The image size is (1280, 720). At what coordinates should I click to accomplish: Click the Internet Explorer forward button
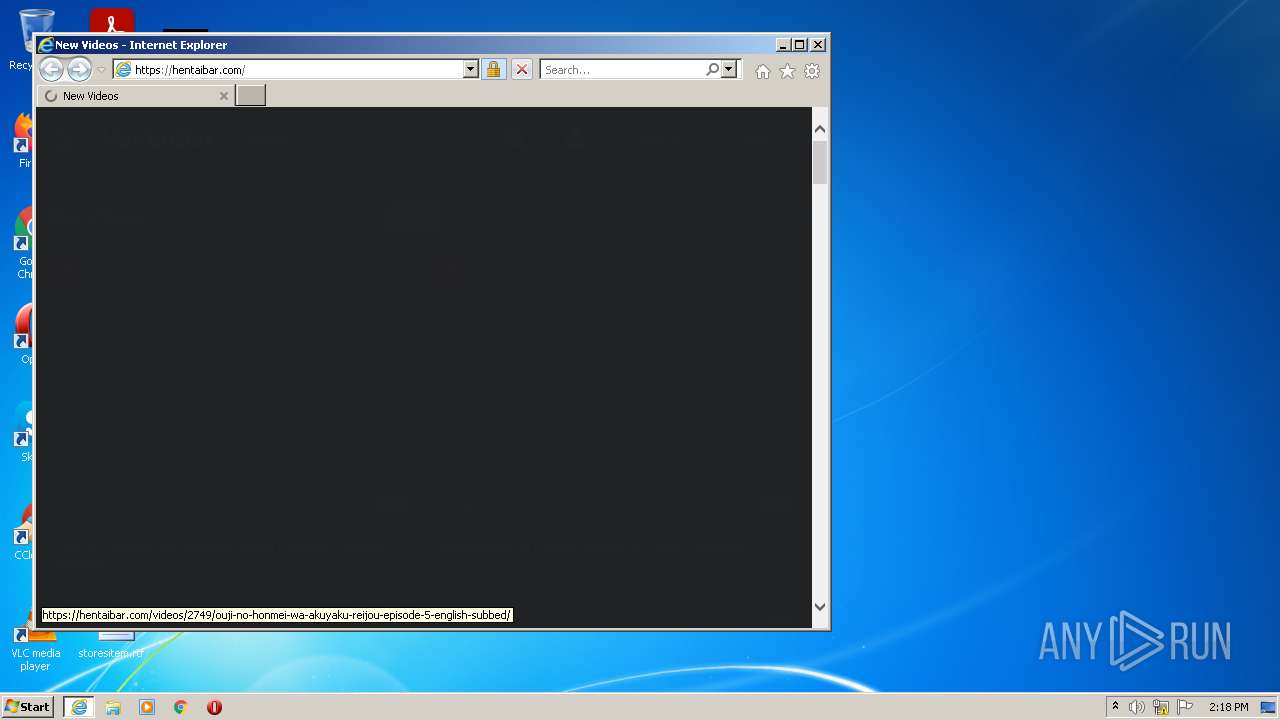click(79, 69)
